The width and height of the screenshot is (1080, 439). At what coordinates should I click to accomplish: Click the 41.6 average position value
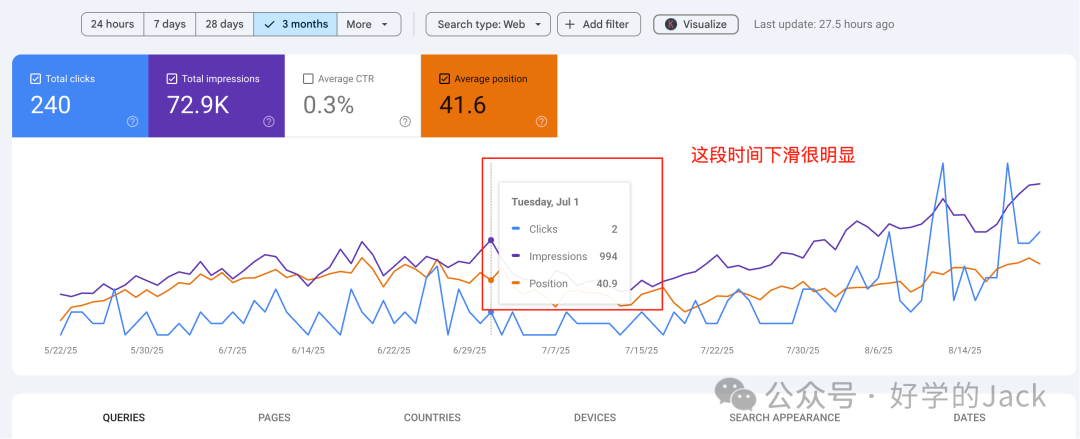point(463,105)
